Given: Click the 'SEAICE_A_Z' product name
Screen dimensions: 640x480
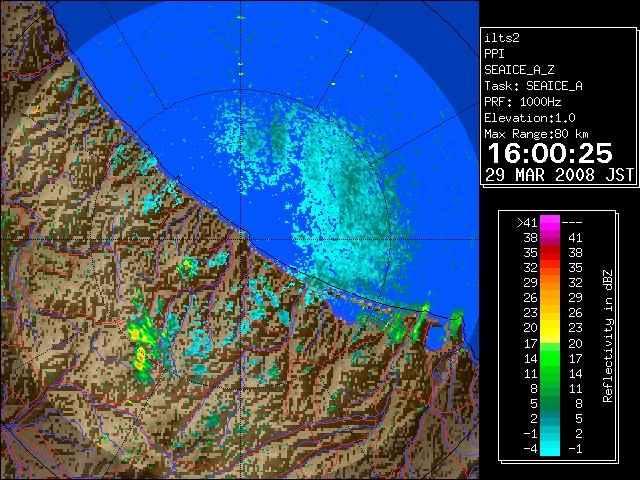Looking at the screenshot, I should [x=519, y=70].
